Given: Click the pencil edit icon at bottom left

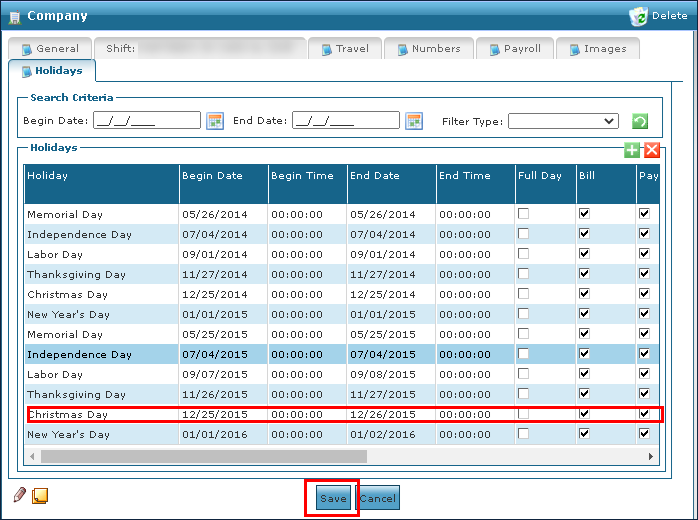Looking at the screenshot, I should (19, 495).
